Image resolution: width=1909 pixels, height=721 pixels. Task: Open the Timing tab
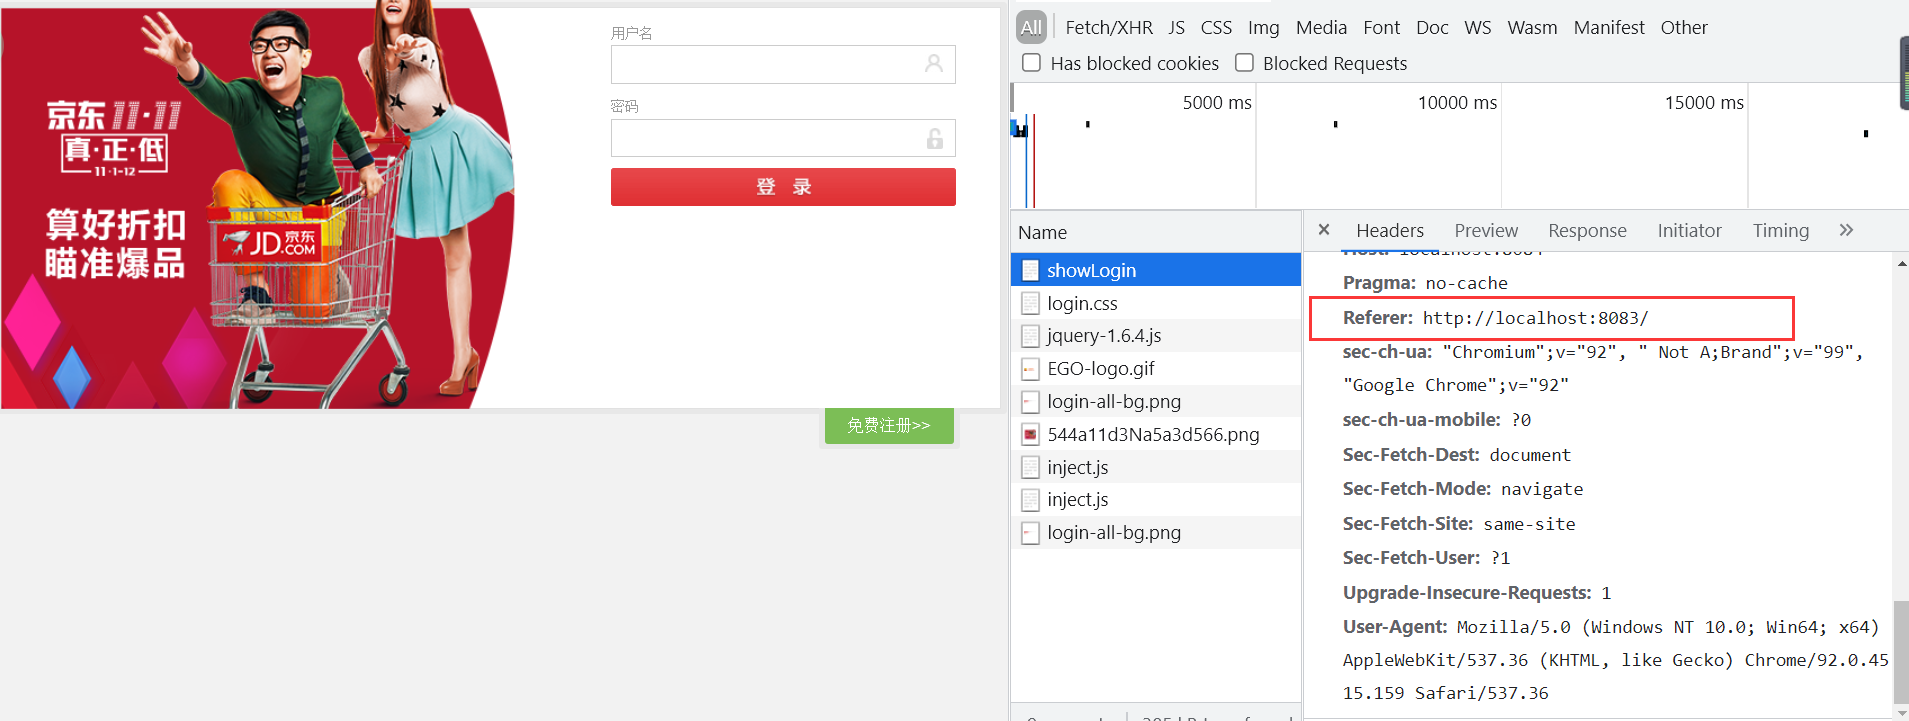(x=1780, y=231)
